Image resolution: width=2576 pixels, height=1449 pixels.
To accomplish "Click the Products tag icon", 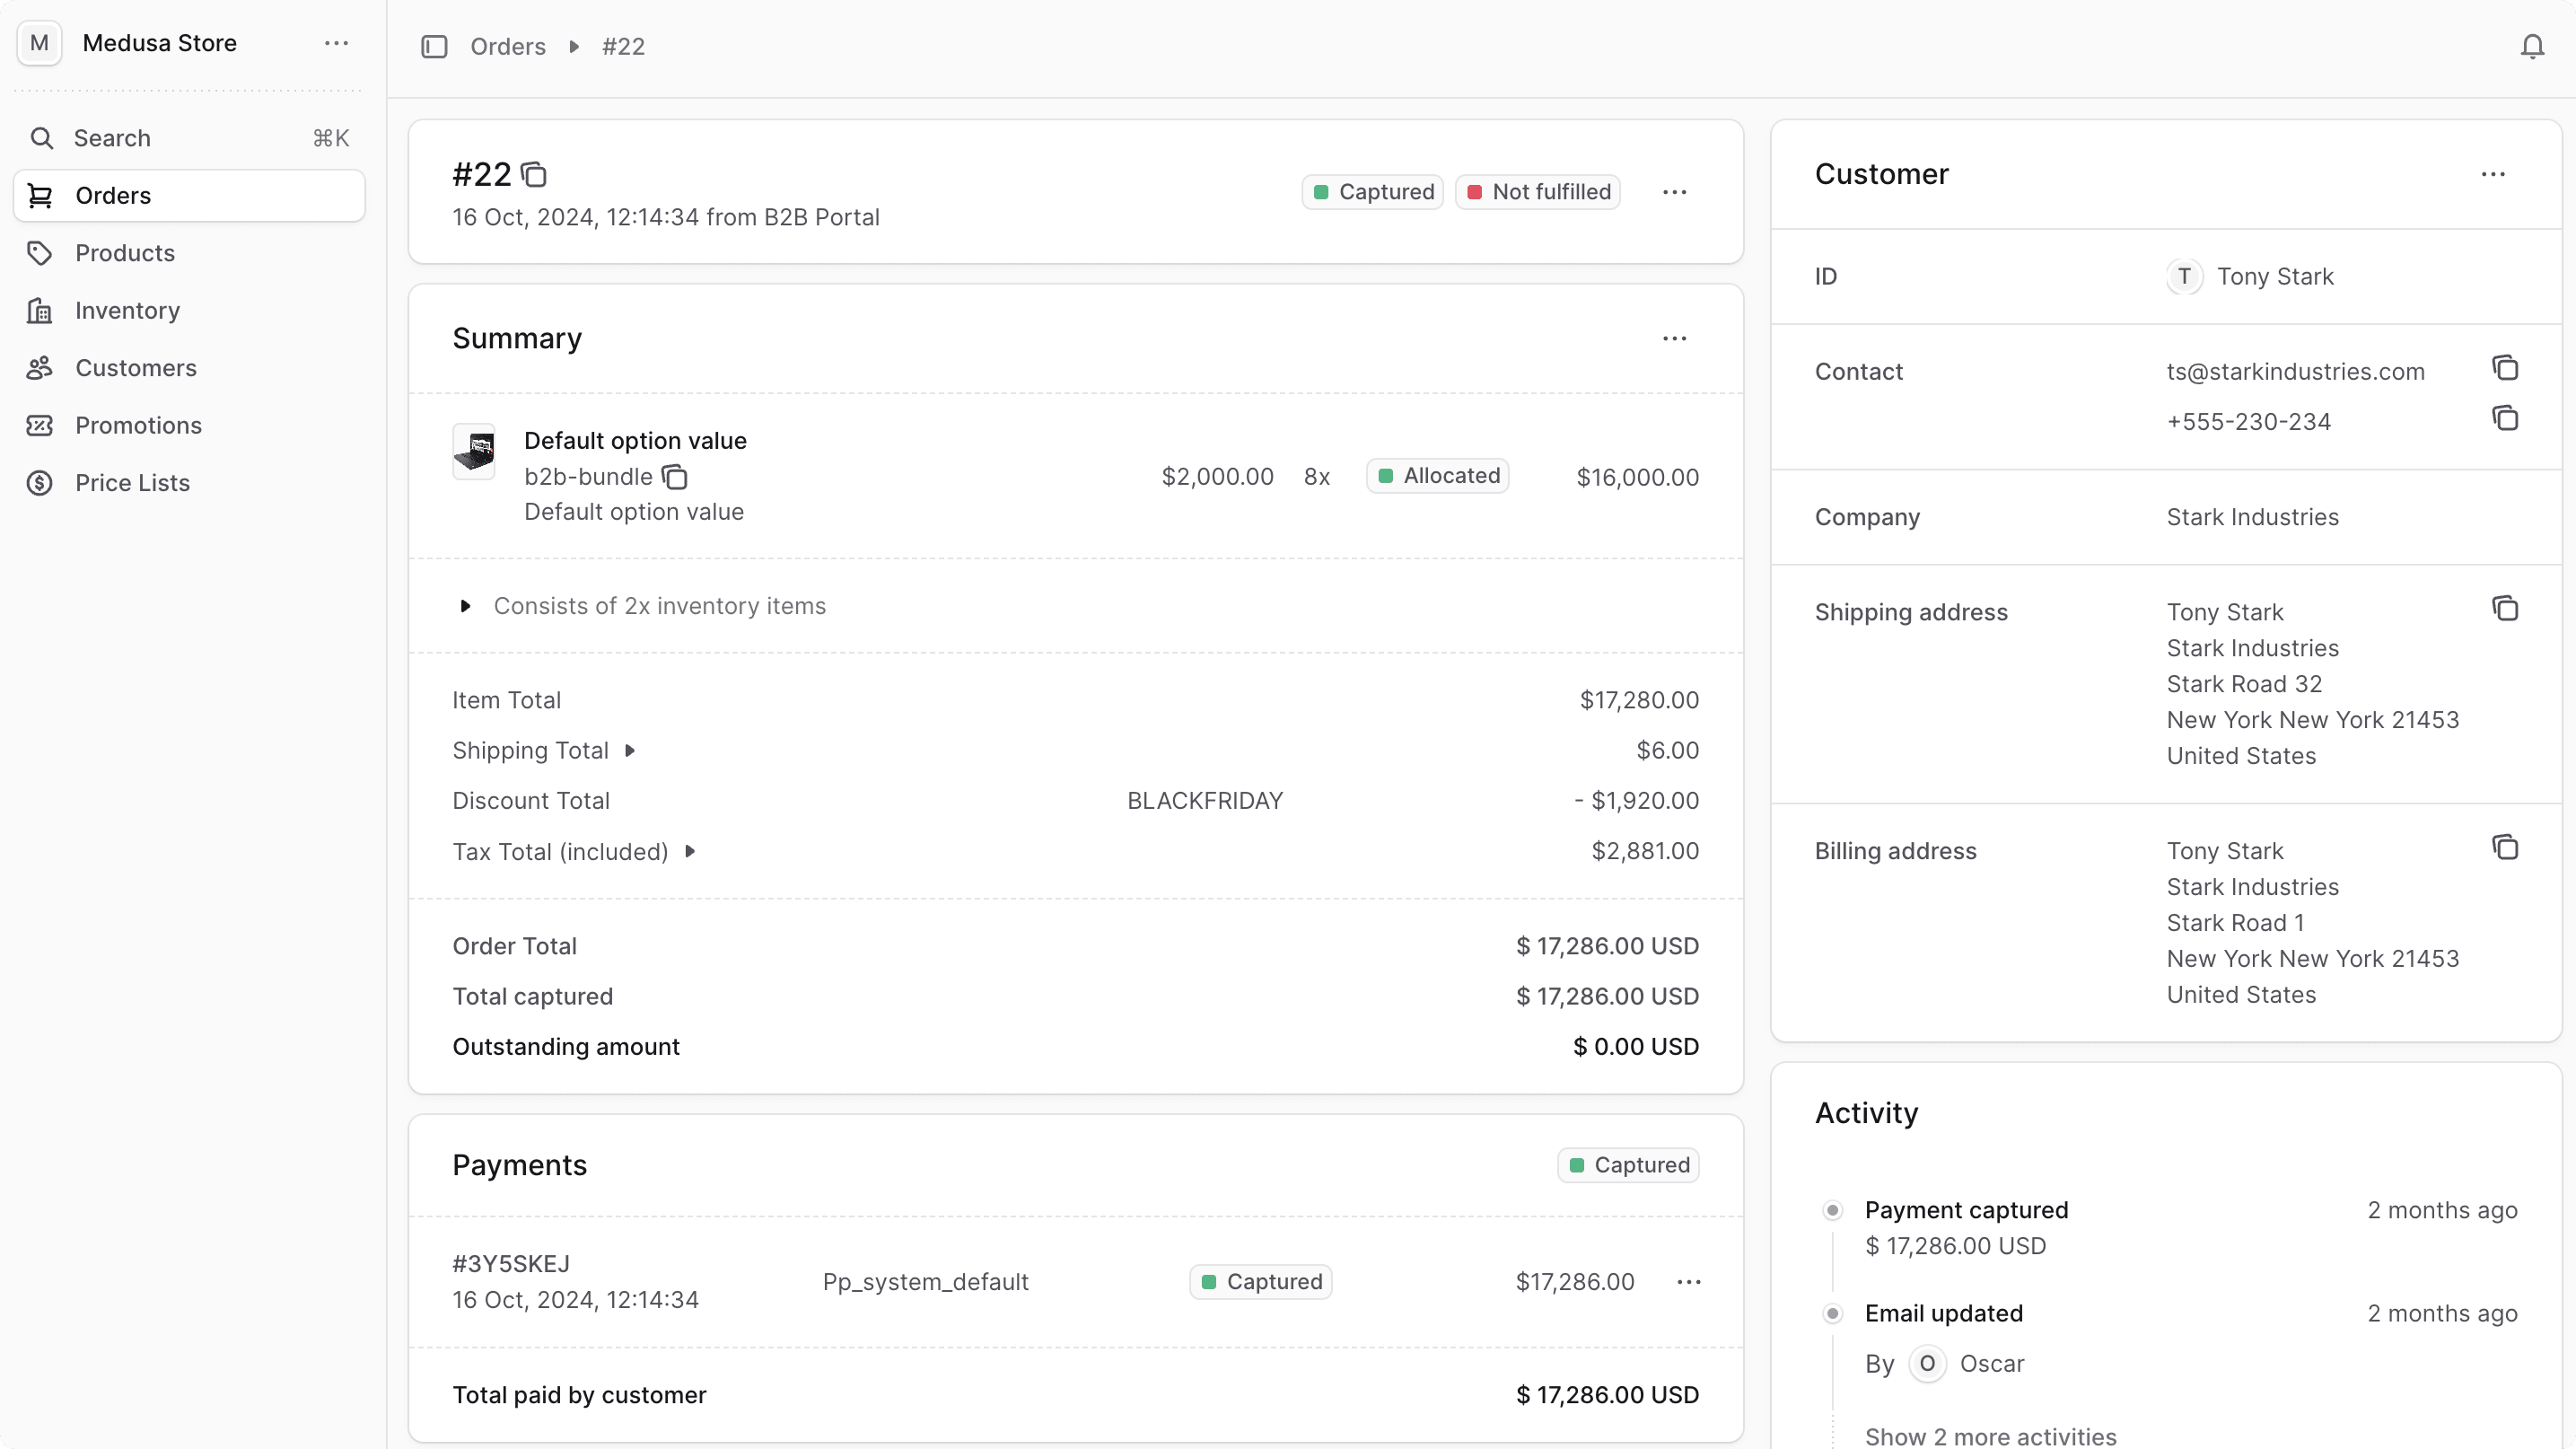I will (x=40, y=253).
